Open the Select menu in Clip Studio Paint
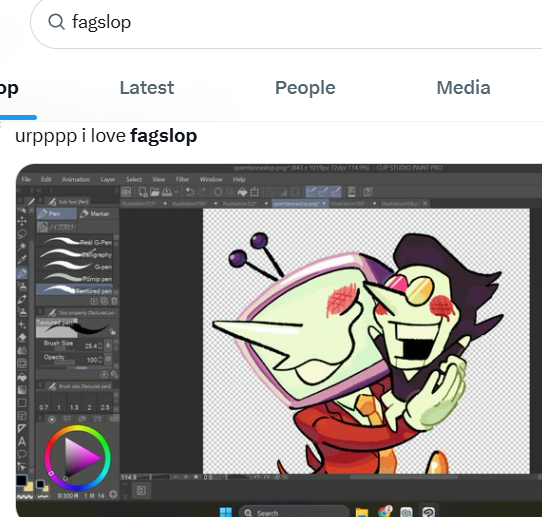Image resolution: width=542 pixels, height=517 pixels. point(134,179)
